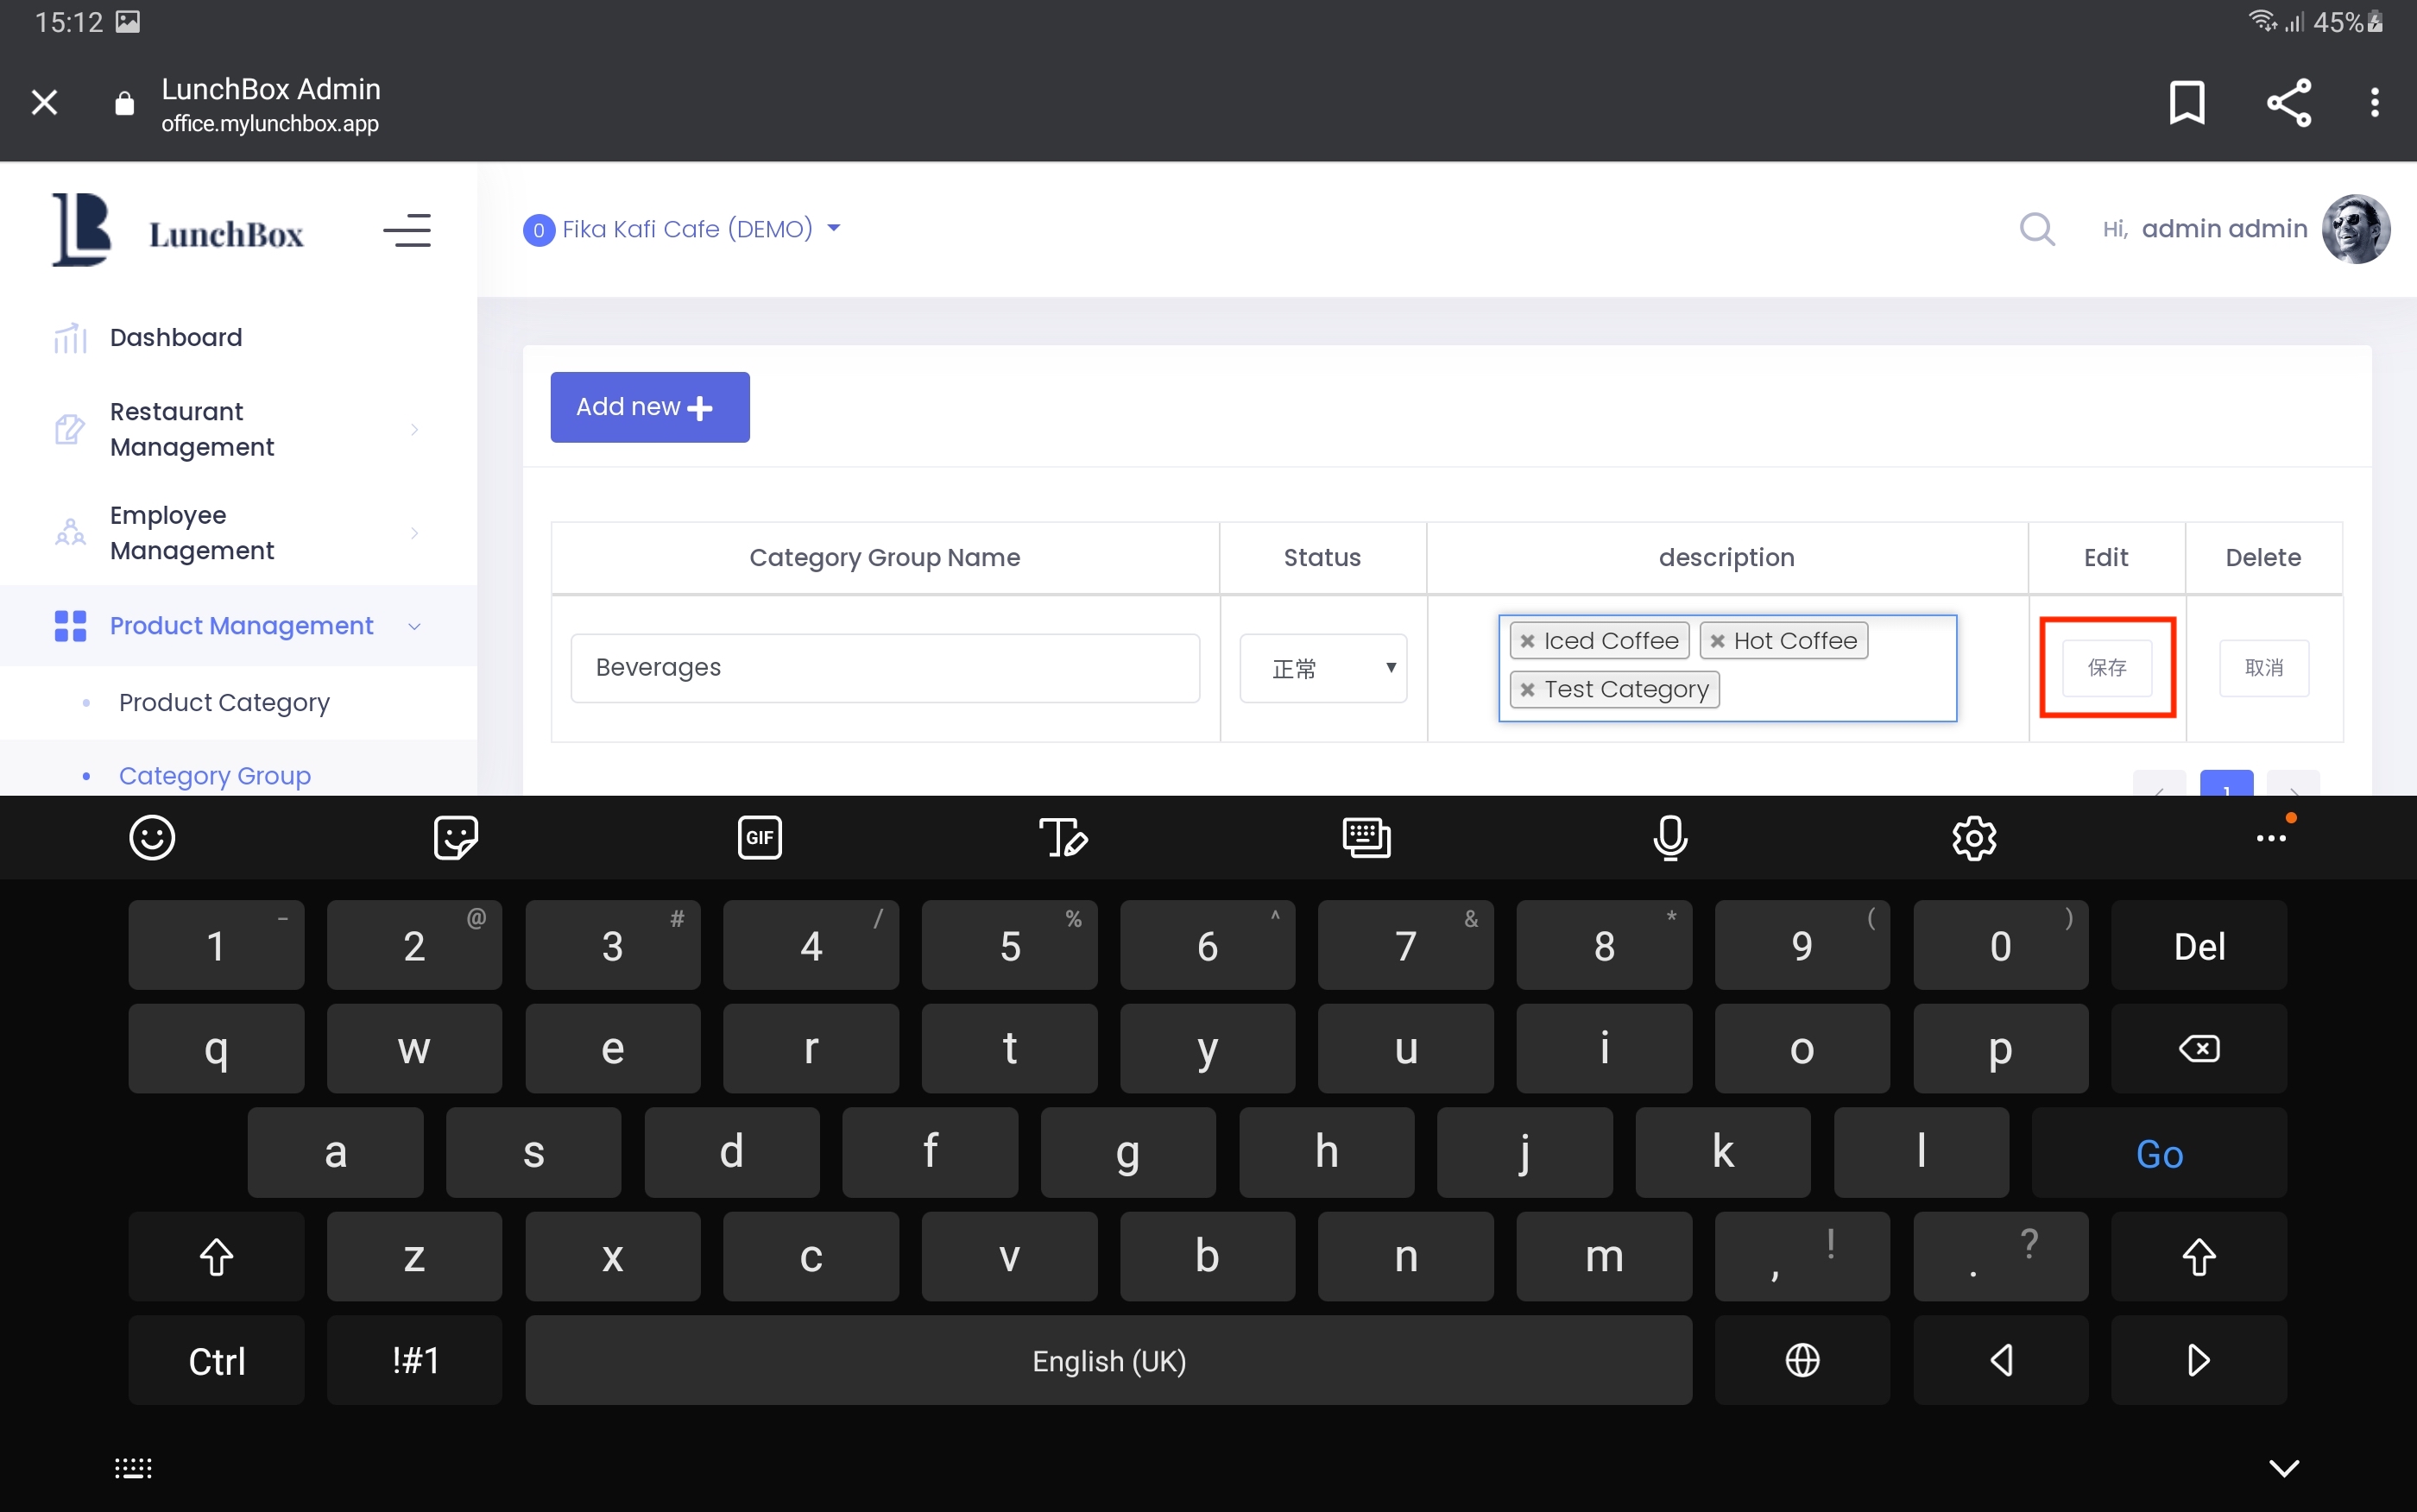Click the Add new button
The height and width of the screenshot is (1512, 2417).
(x=649, y=407)
